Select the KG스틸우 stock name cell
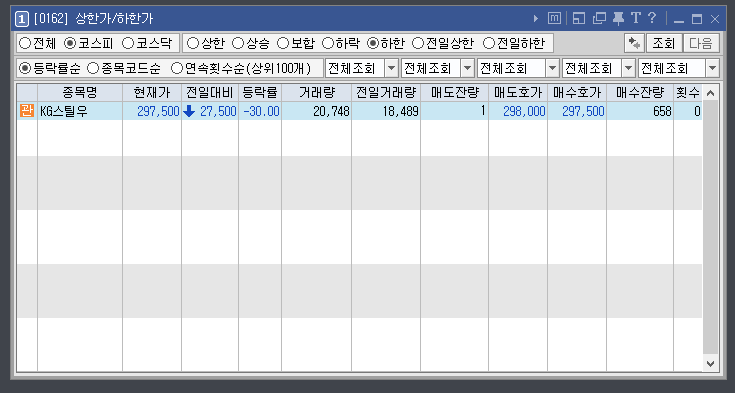The width and height of the screenshot is (735, 393). coord(80,111)
